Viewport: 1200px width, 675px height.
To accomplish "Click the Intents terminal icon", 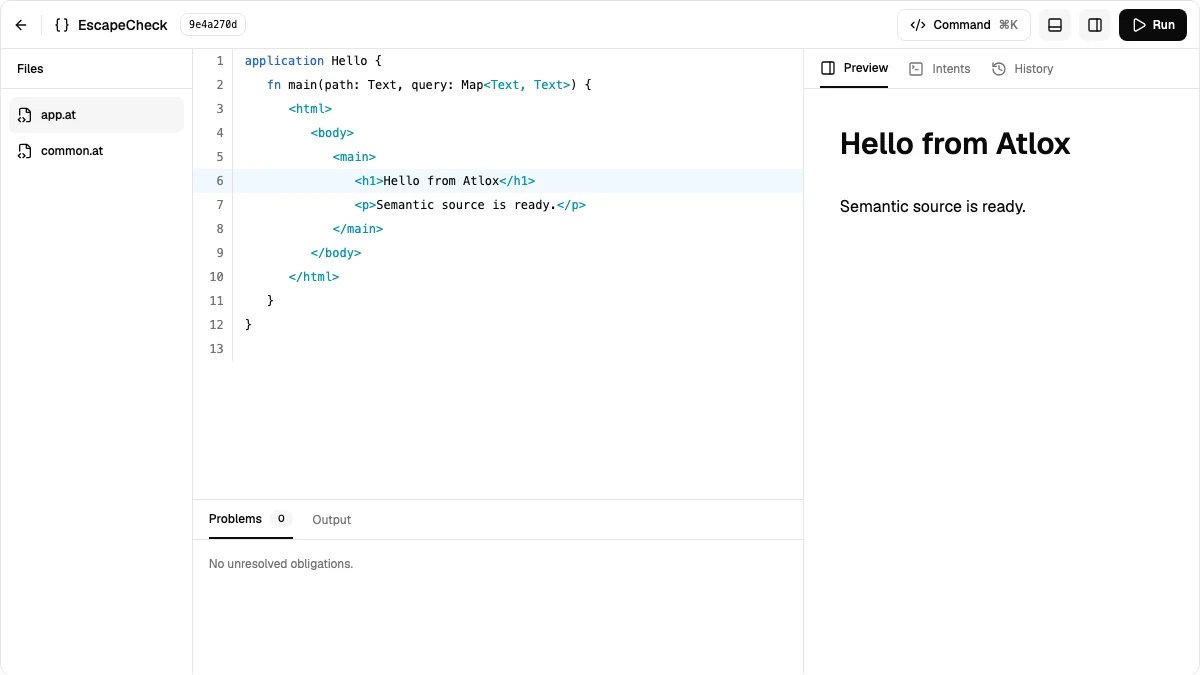I will 916,69.
